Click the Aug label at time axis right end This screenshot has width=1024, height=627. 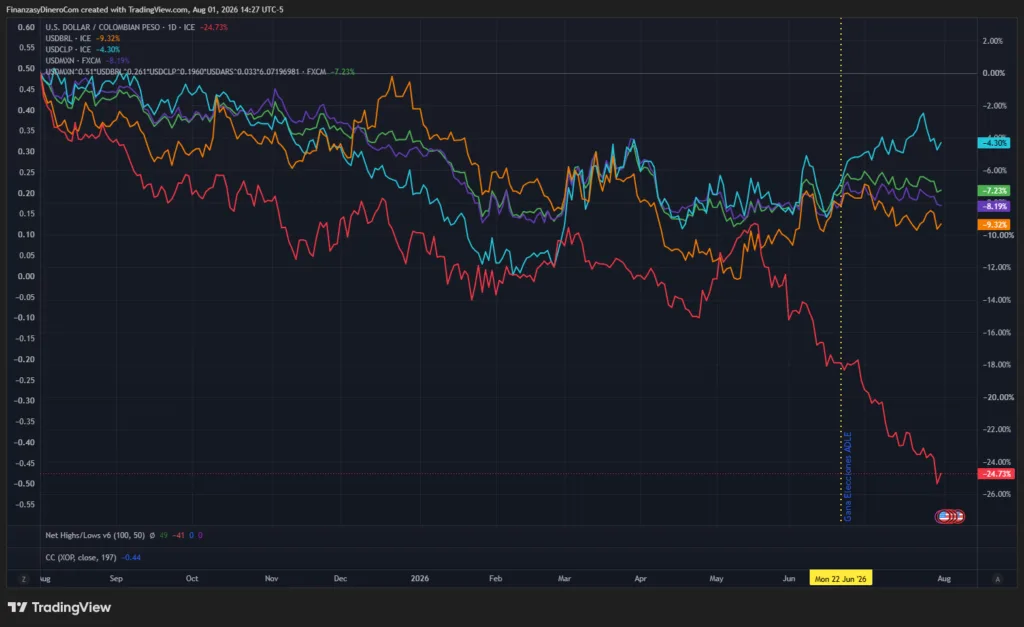point(944,579)
